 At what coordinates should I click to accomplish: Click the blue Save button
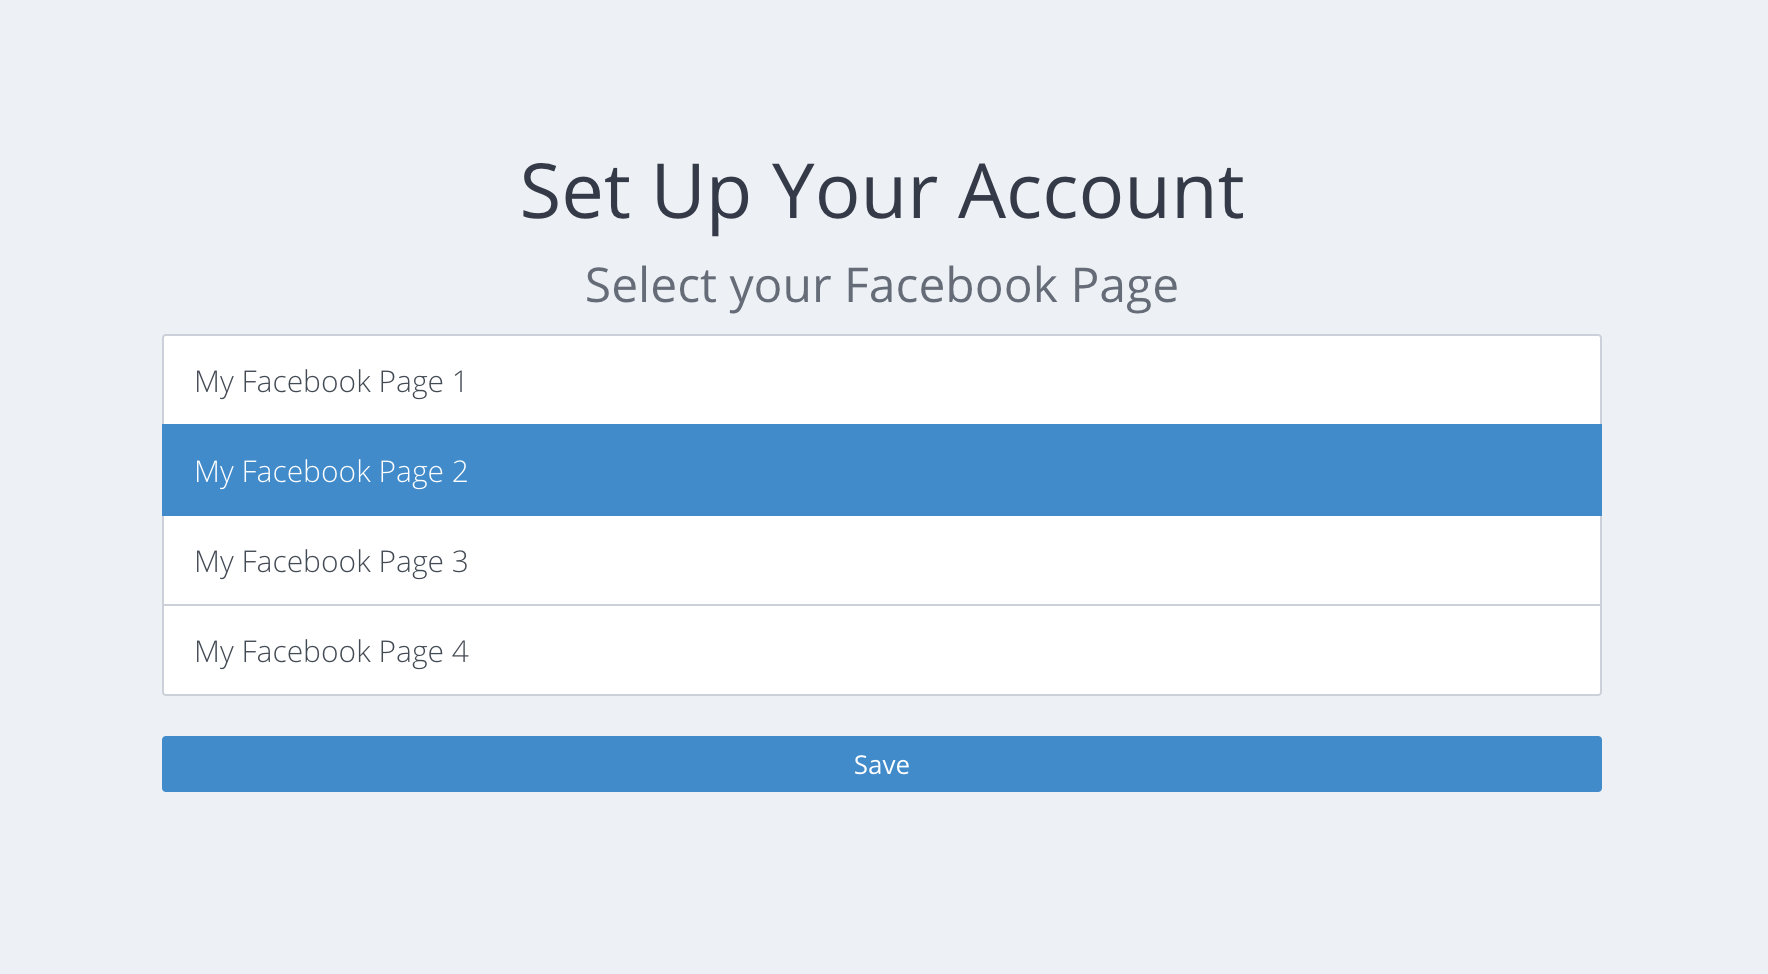click(881, 764)
